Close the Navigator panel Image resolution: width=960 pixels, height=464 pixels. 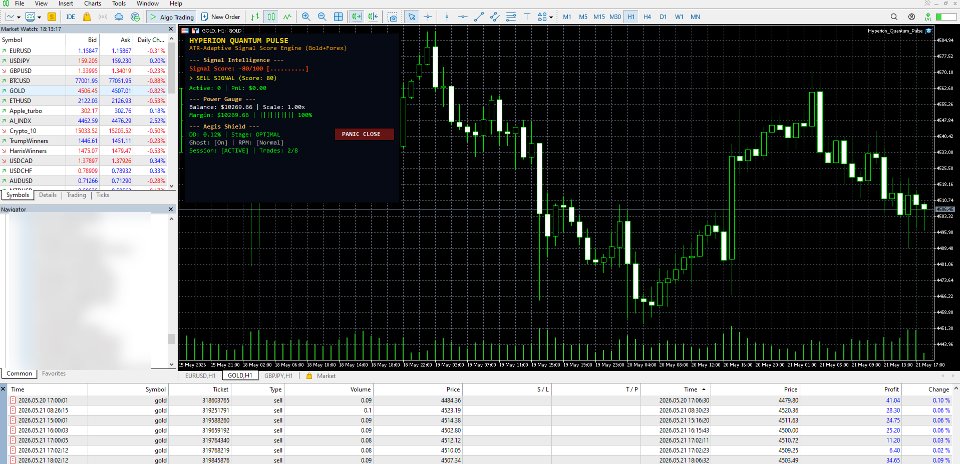(x=171, y=209)
